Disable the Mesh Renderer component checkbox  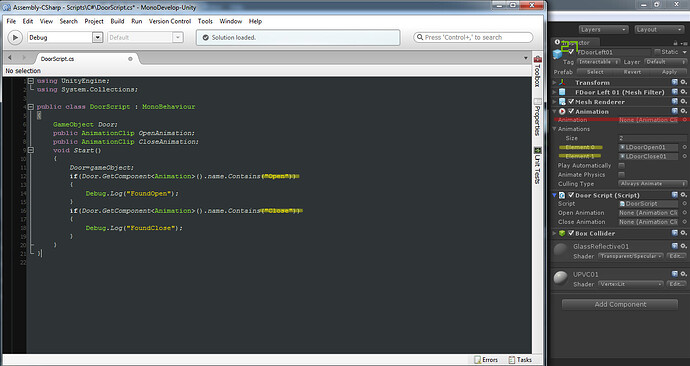[571, 102]
